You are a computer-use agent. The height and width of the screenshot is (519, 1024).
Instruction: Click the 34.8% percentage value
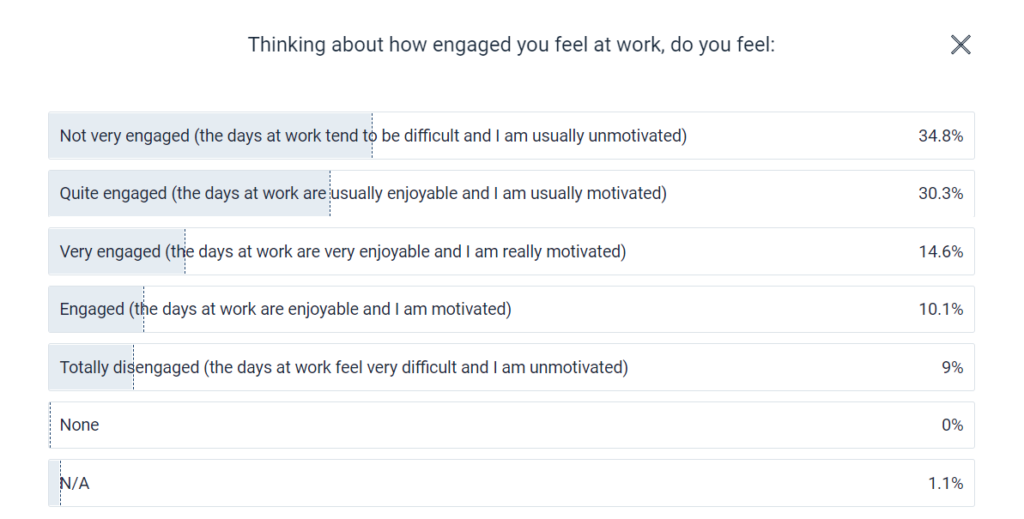tap(940, 136)
